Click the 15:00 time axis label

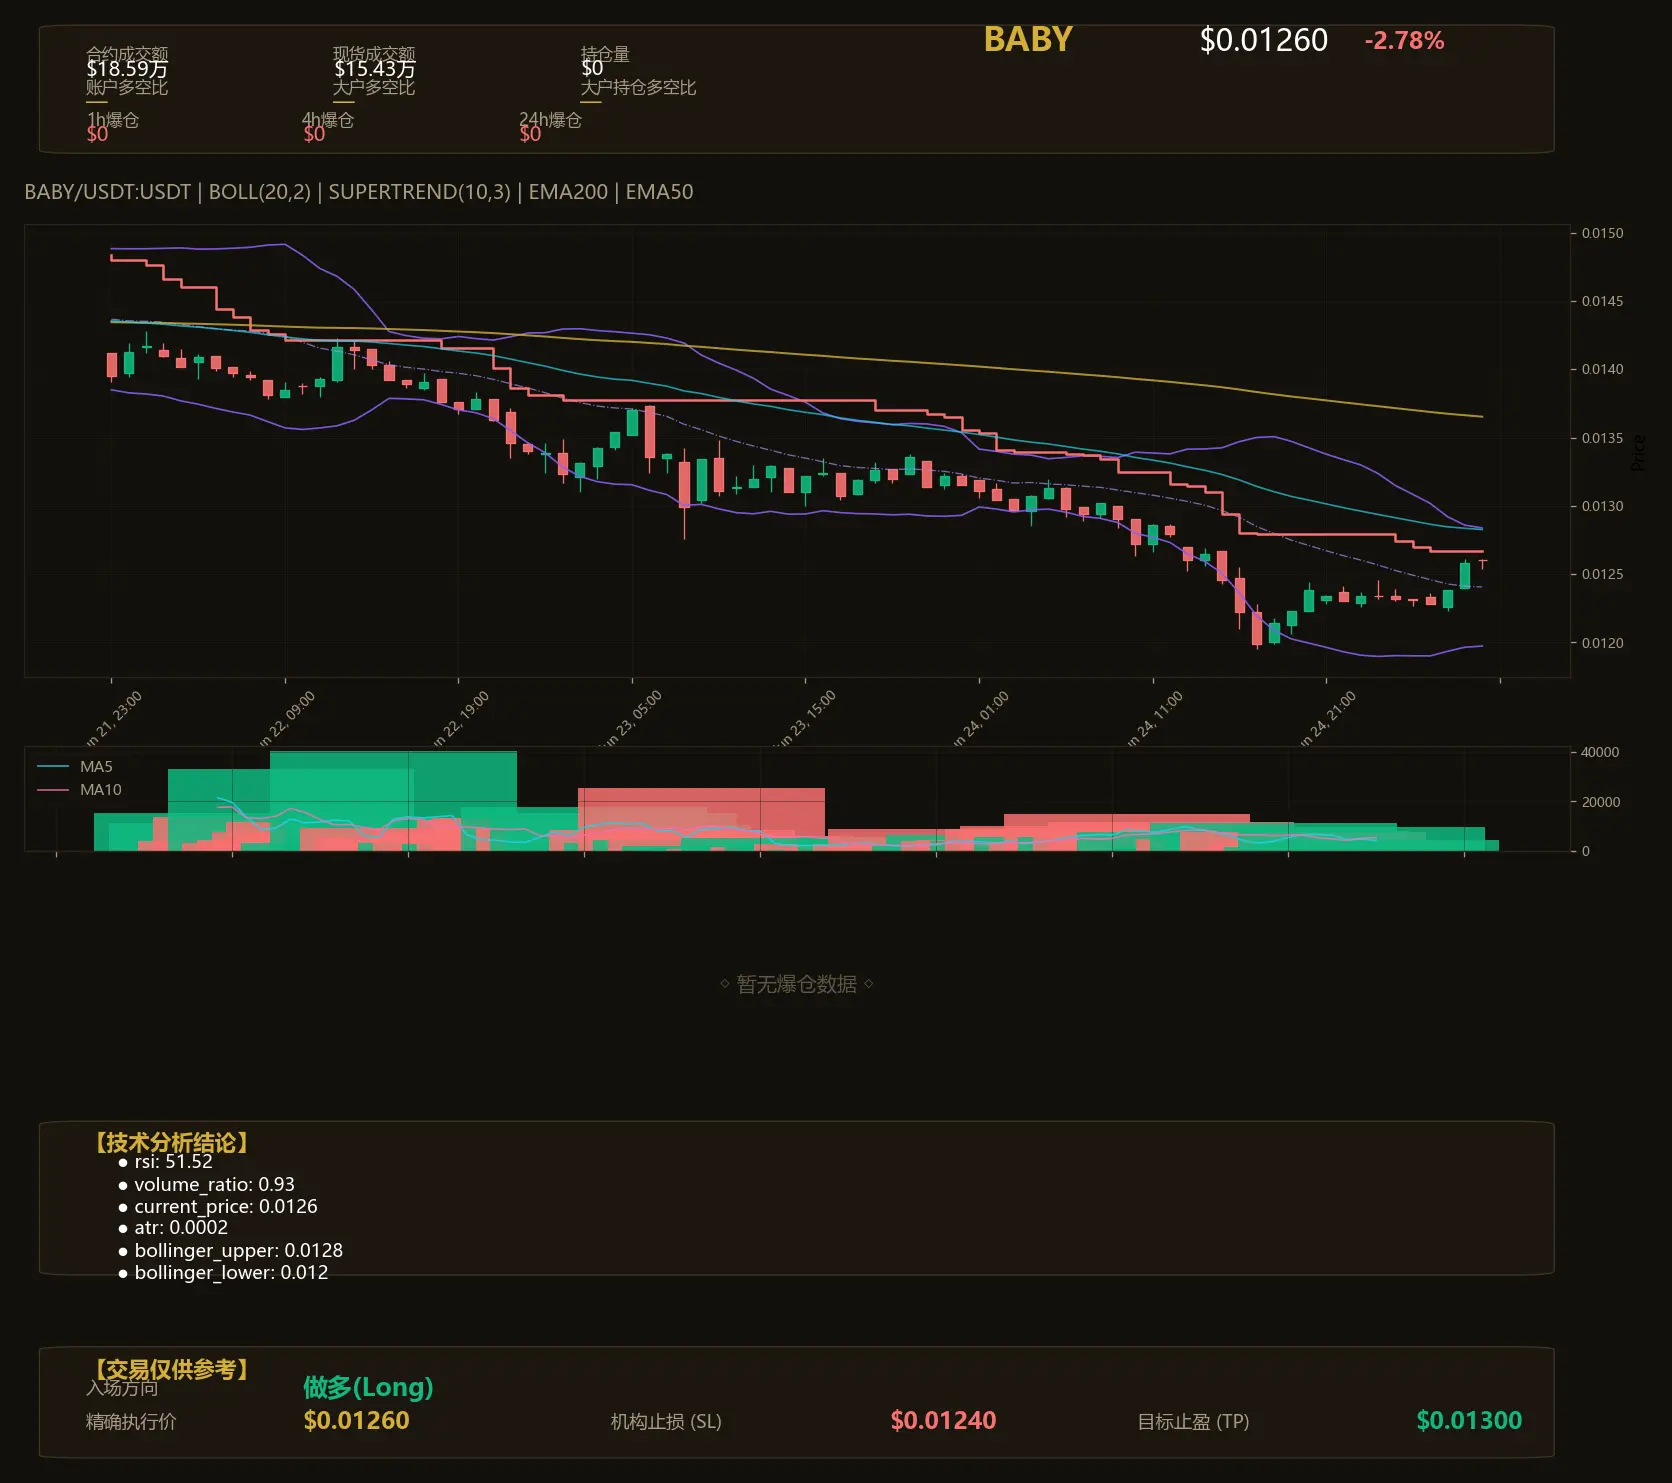807,720
